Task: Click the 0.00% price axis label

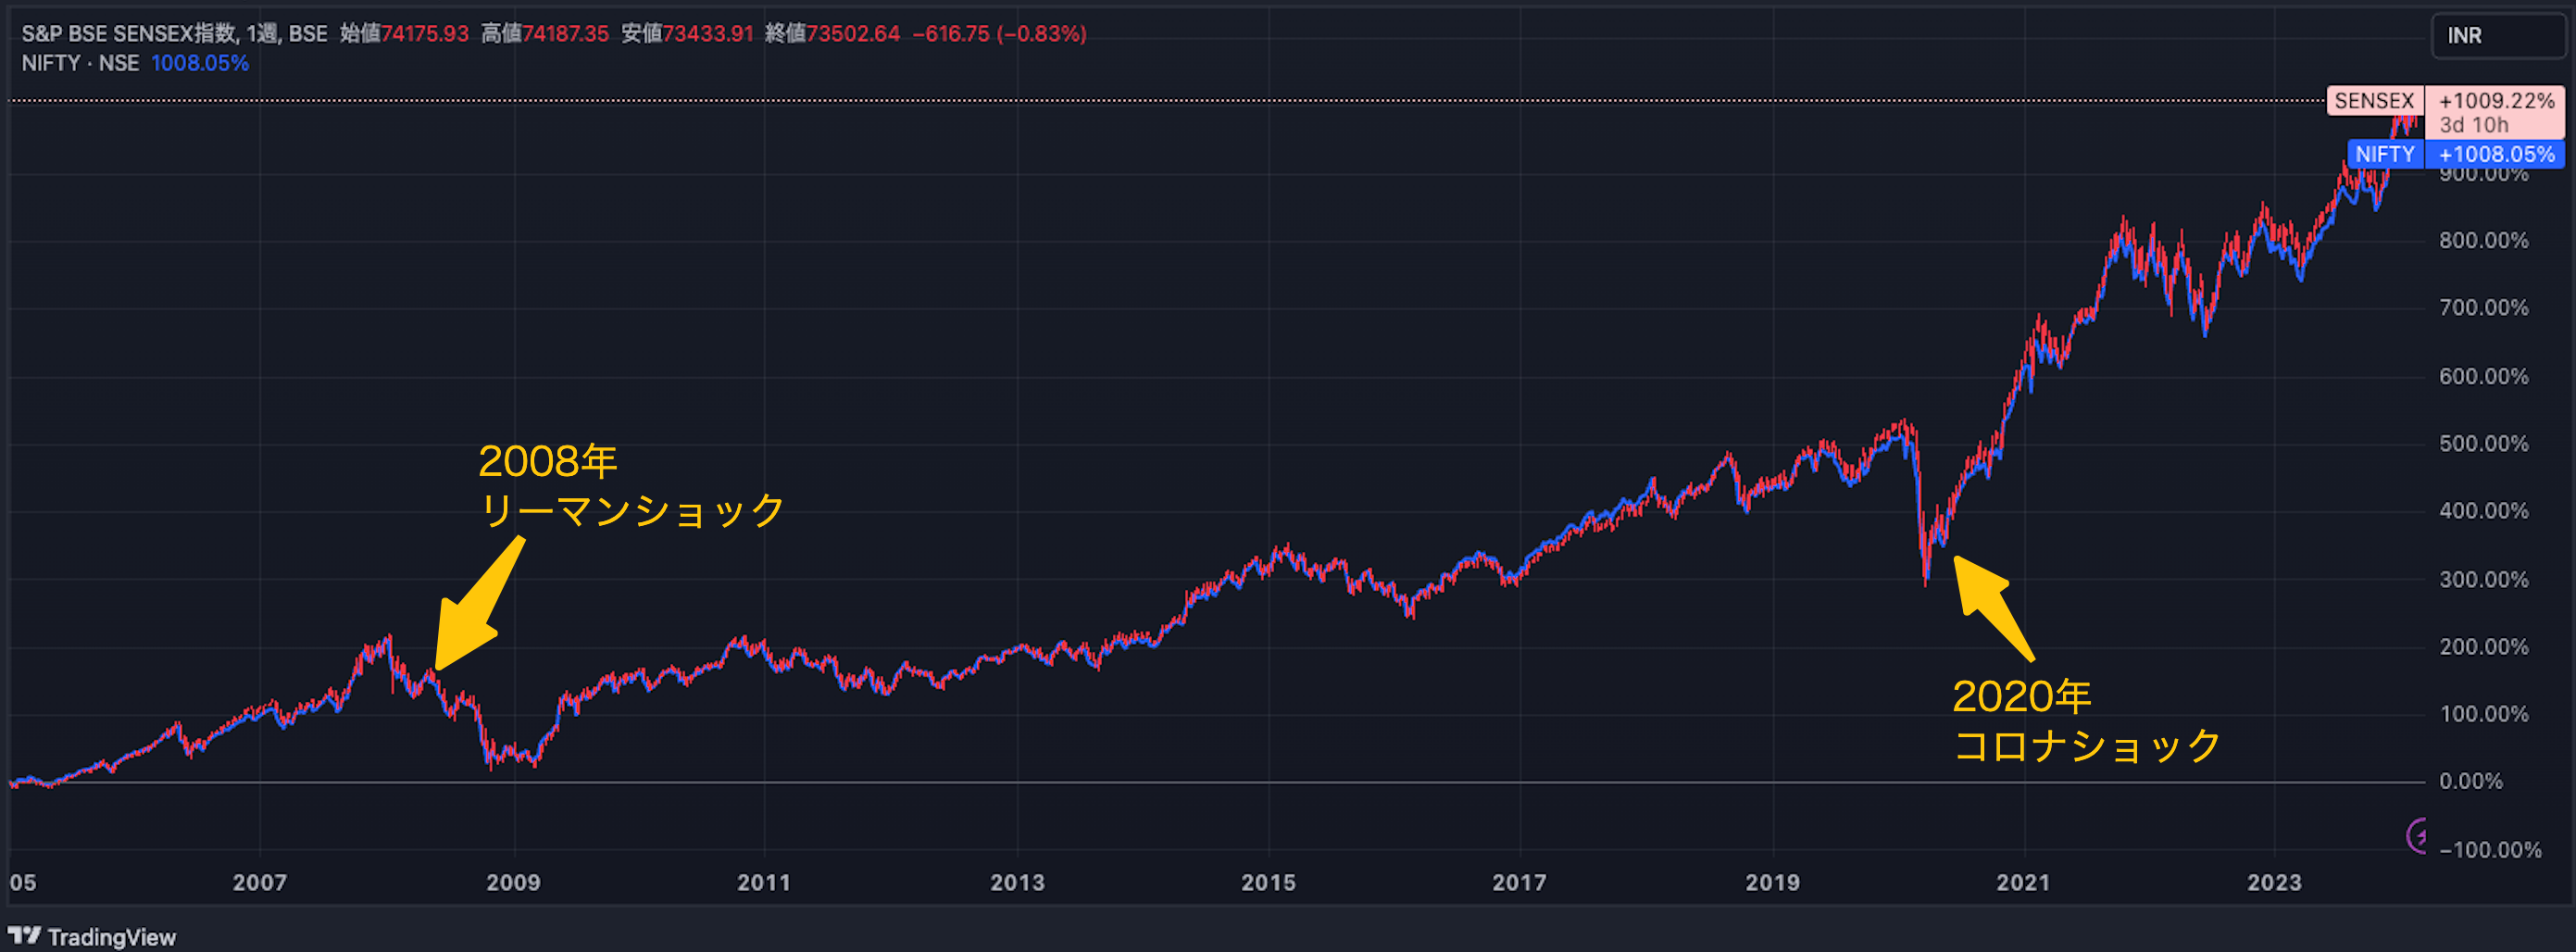Action: (x=2471, y=782)
